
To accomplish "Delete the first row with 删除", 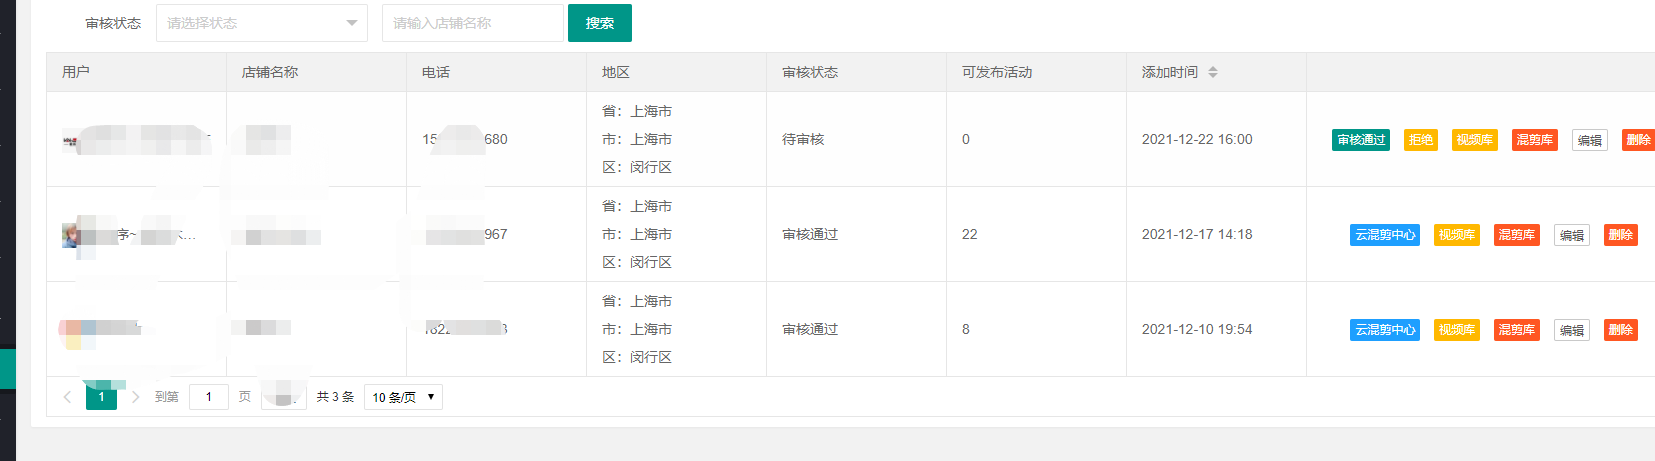I will coord(1638,140).
